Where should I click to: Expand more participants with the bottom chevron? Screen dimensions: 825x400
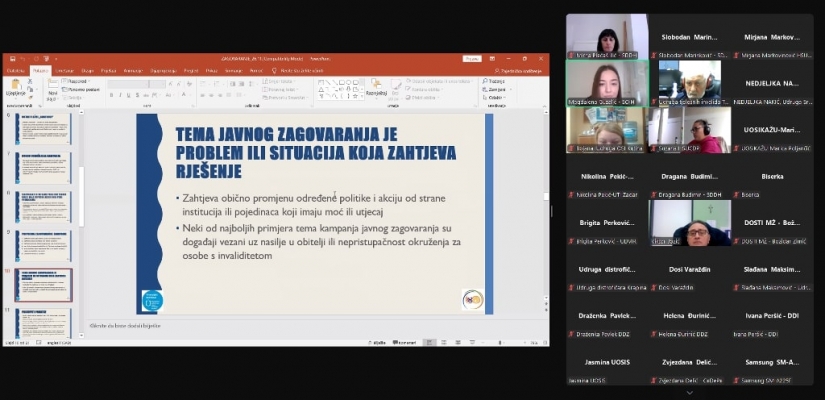point(689,392)
